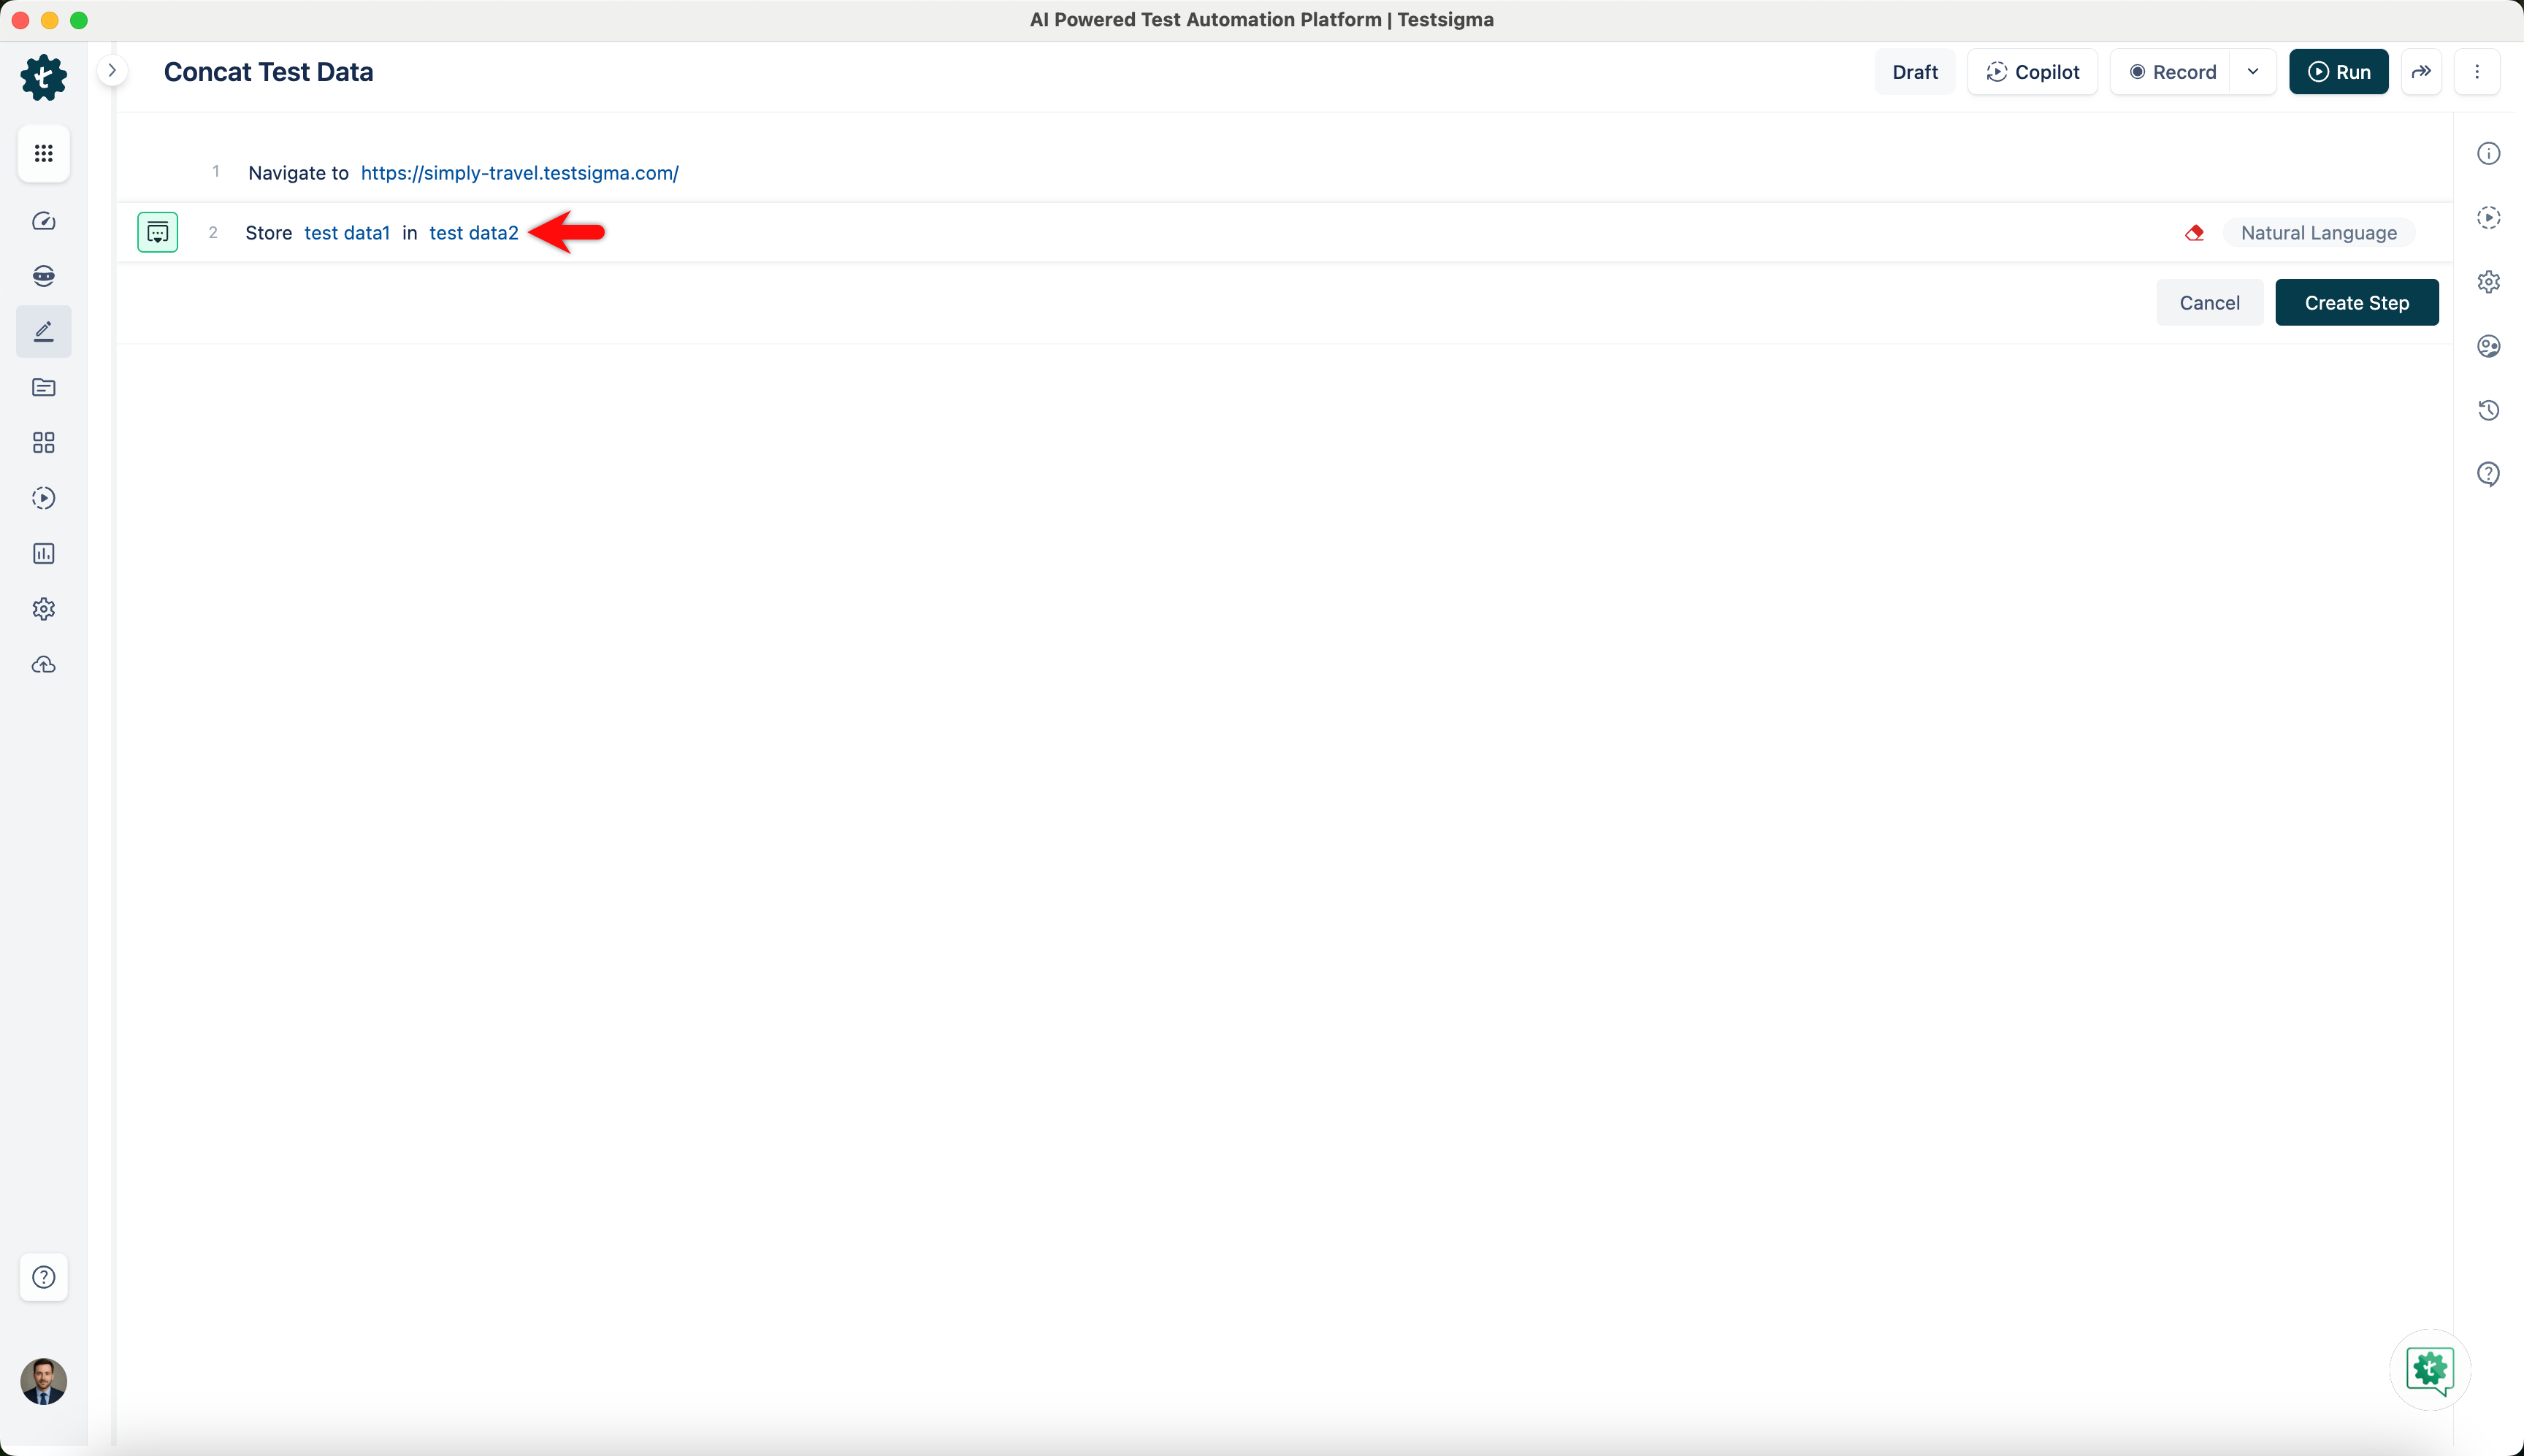Click the four-squares icon in sidebar
Screen dimensions: 2524x1456
(x=43, y=442)
